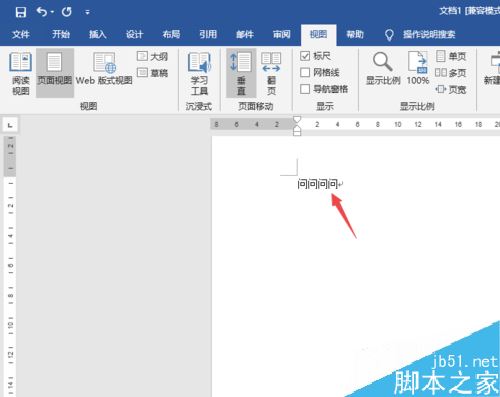Click the 新建 new window icon
The image size is (500, 397).
tap(493, 69)
